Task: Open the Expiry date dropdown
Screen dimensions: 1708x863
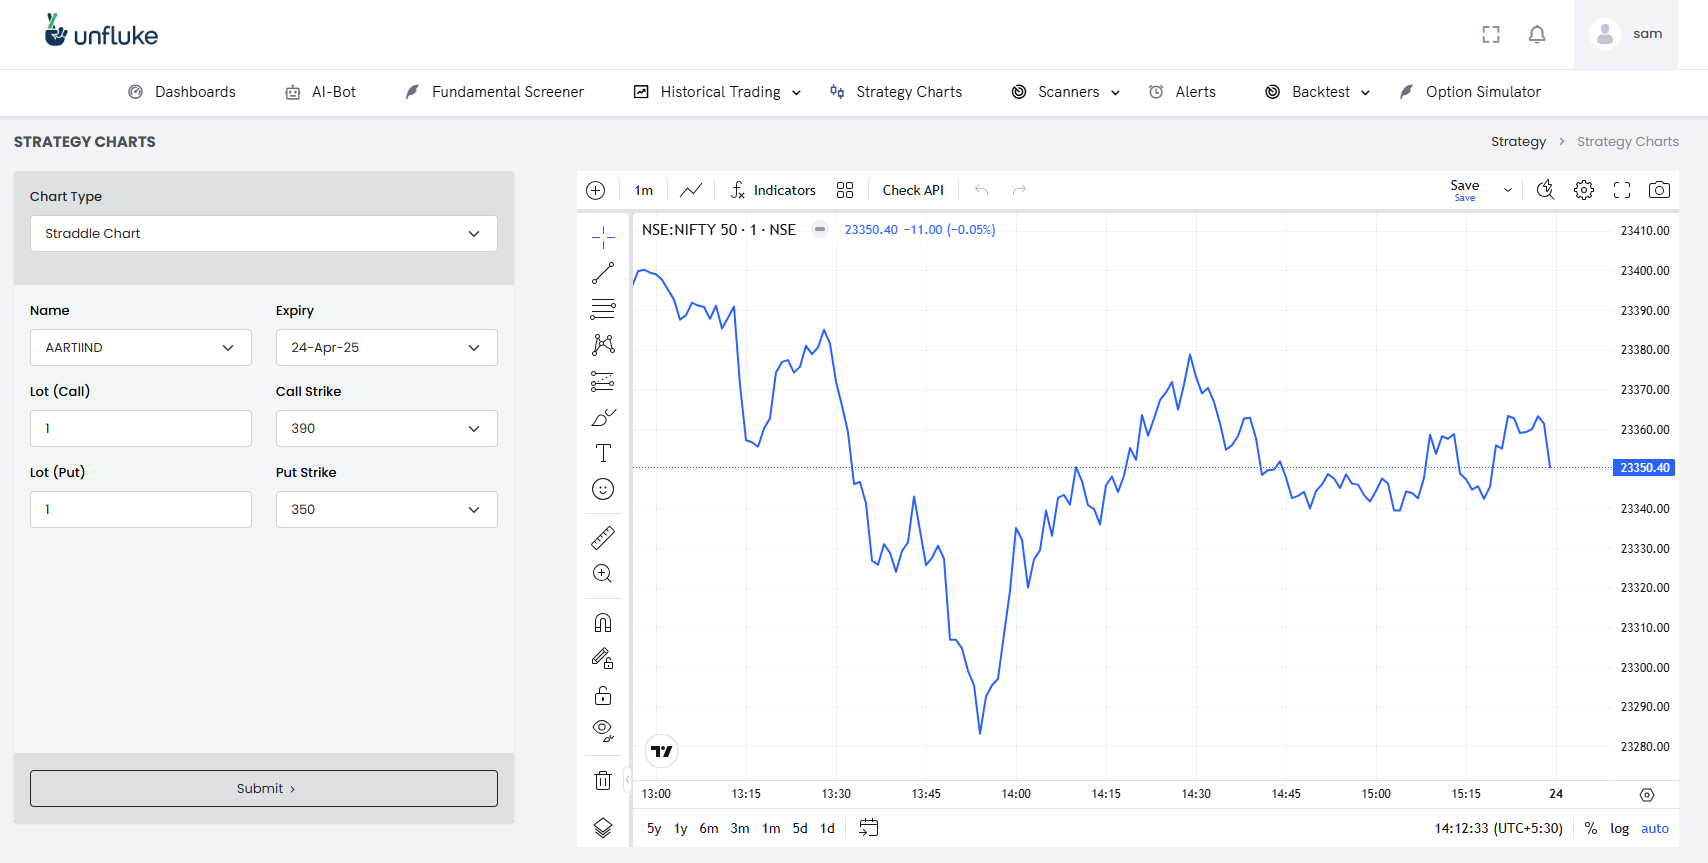Action: (387, 347)
